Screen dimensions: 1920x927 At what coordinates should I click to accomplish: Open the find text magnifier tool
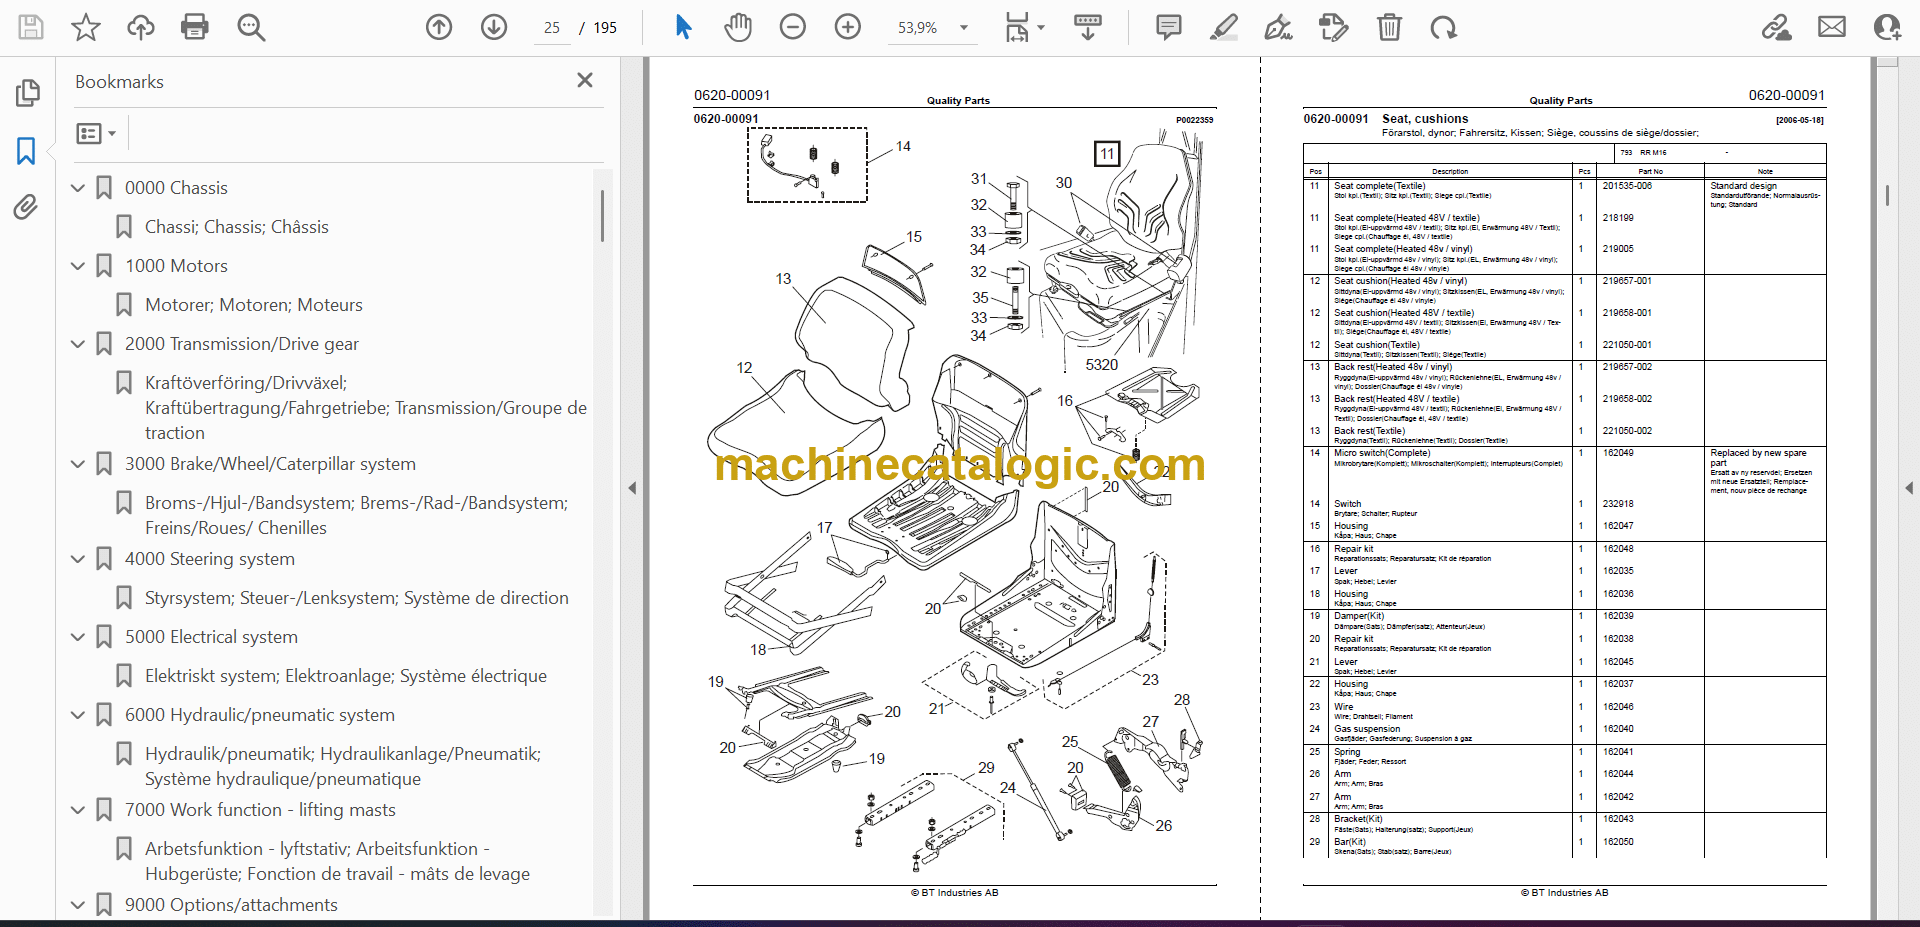[251, 27]
